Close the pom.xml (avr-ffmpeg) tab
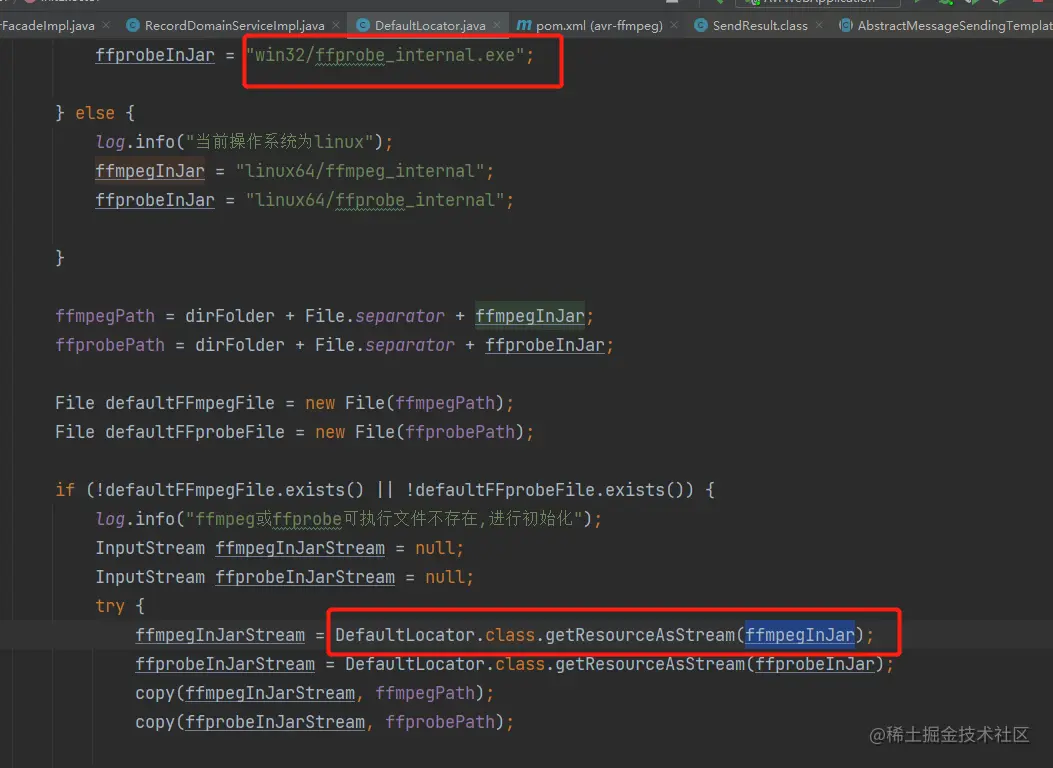The width and height of the screenshot is (1053, 768). pos(674,26)
